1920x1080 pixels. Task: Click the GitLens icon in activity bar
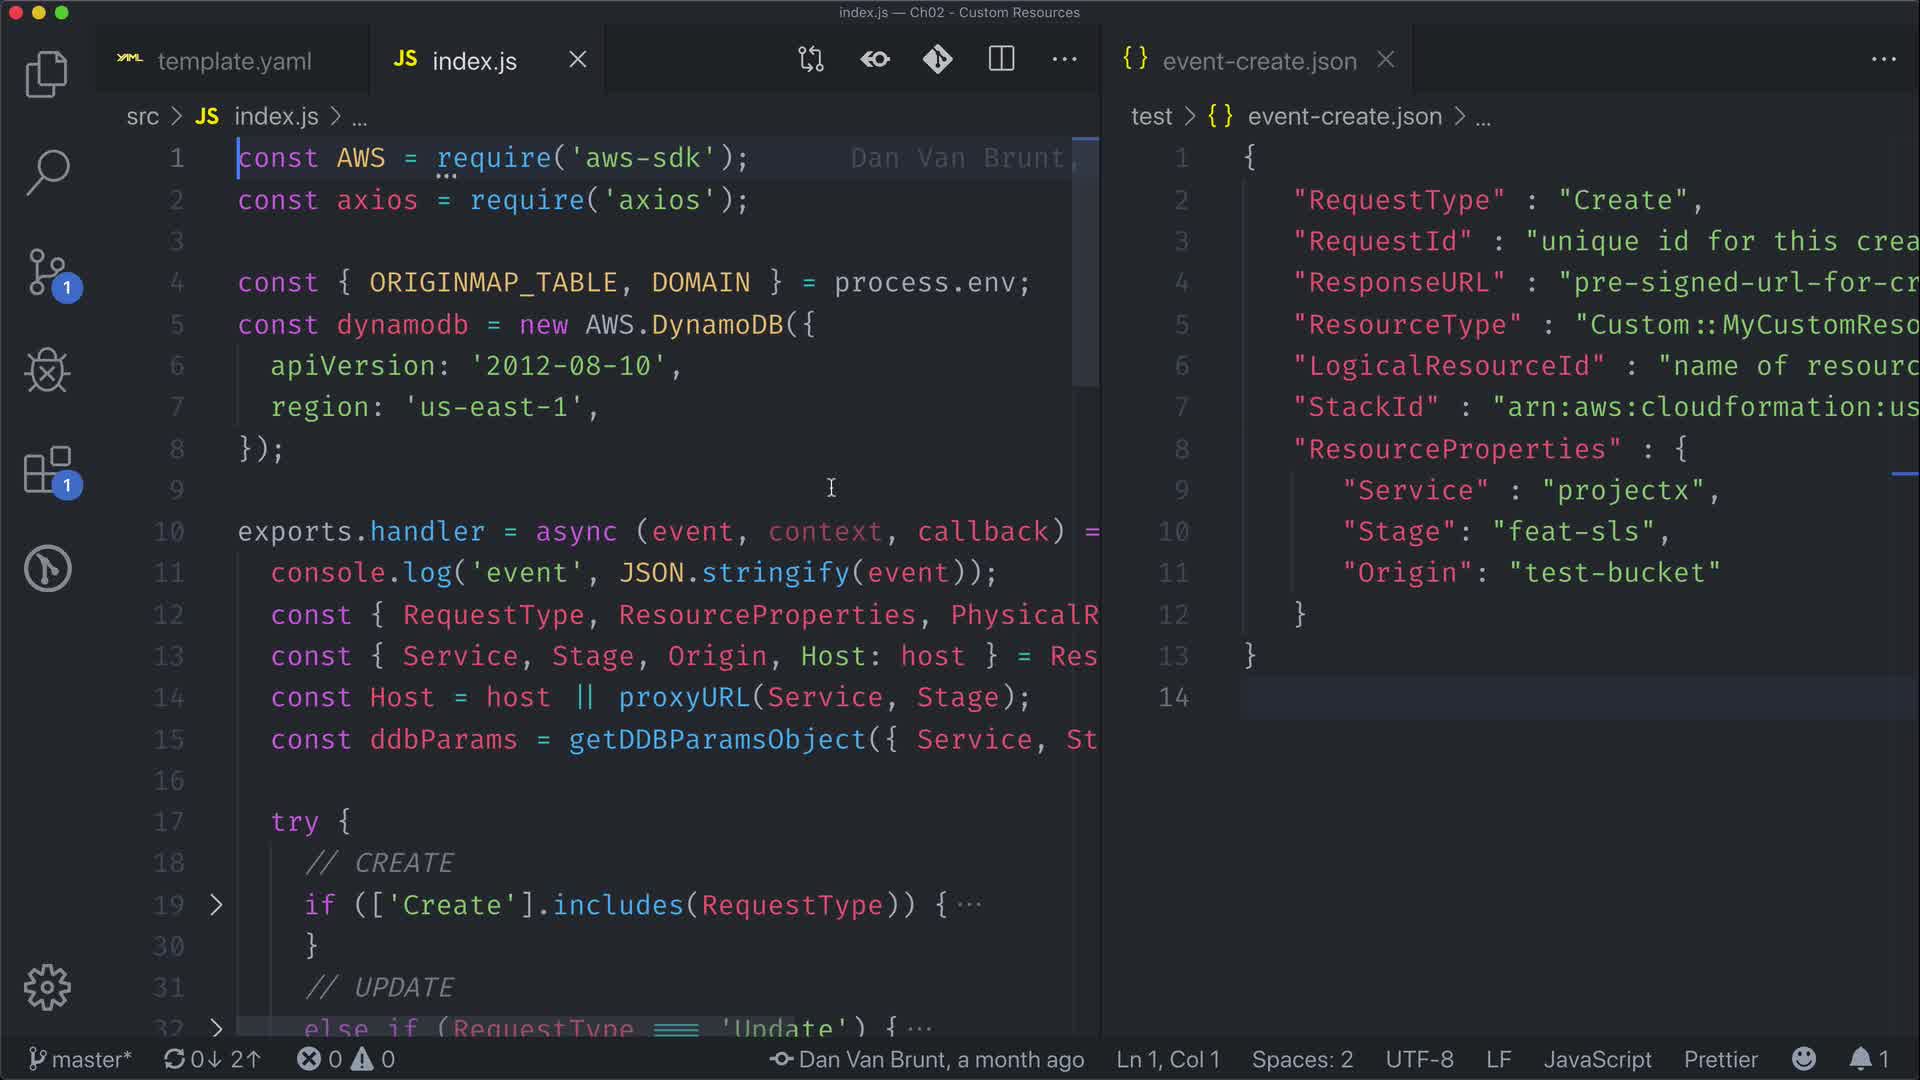(x=46, y=569)
